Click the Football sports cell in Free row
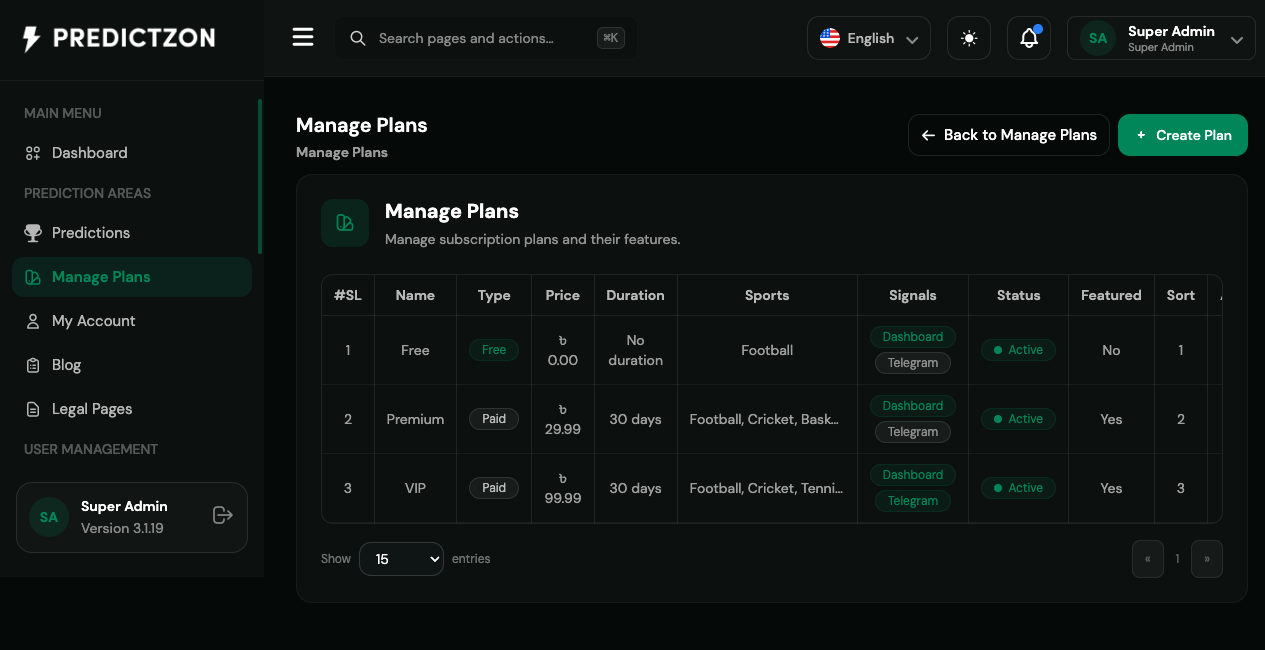 click(x=767, y=350)
